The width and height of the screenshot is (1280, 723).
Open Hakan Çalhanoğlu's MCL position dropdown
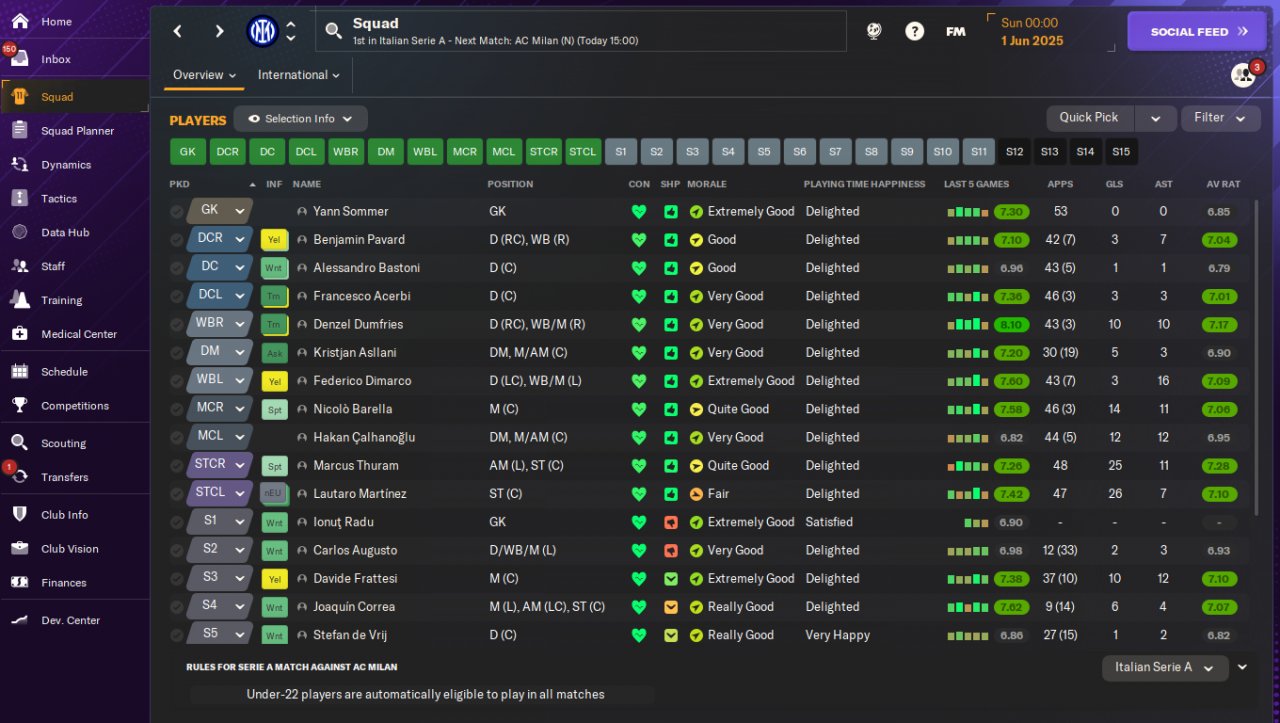pos(219,437)
